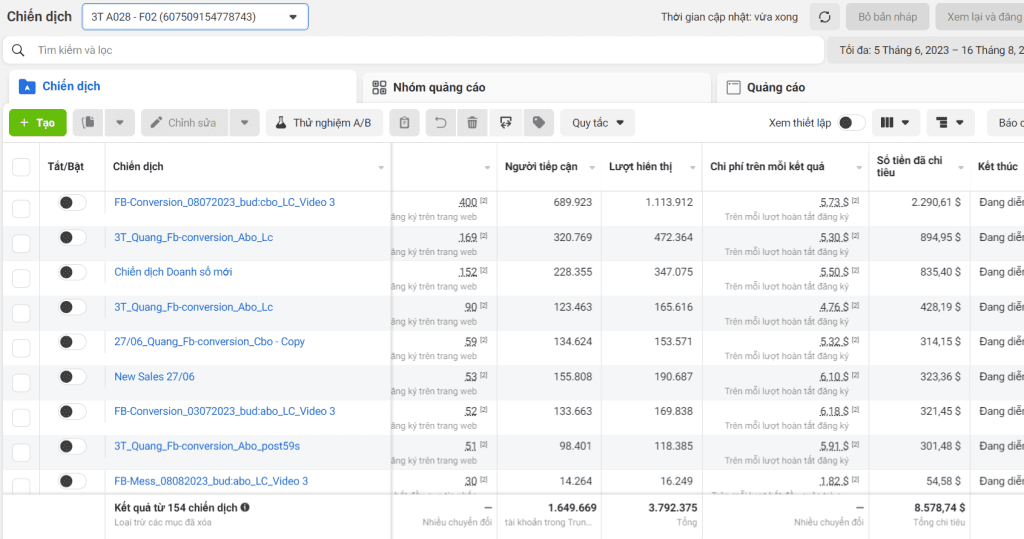Click the green Tạo button
Image resolution: width=1024 pixels, height=539 pixels.
[x=38, y=123]
